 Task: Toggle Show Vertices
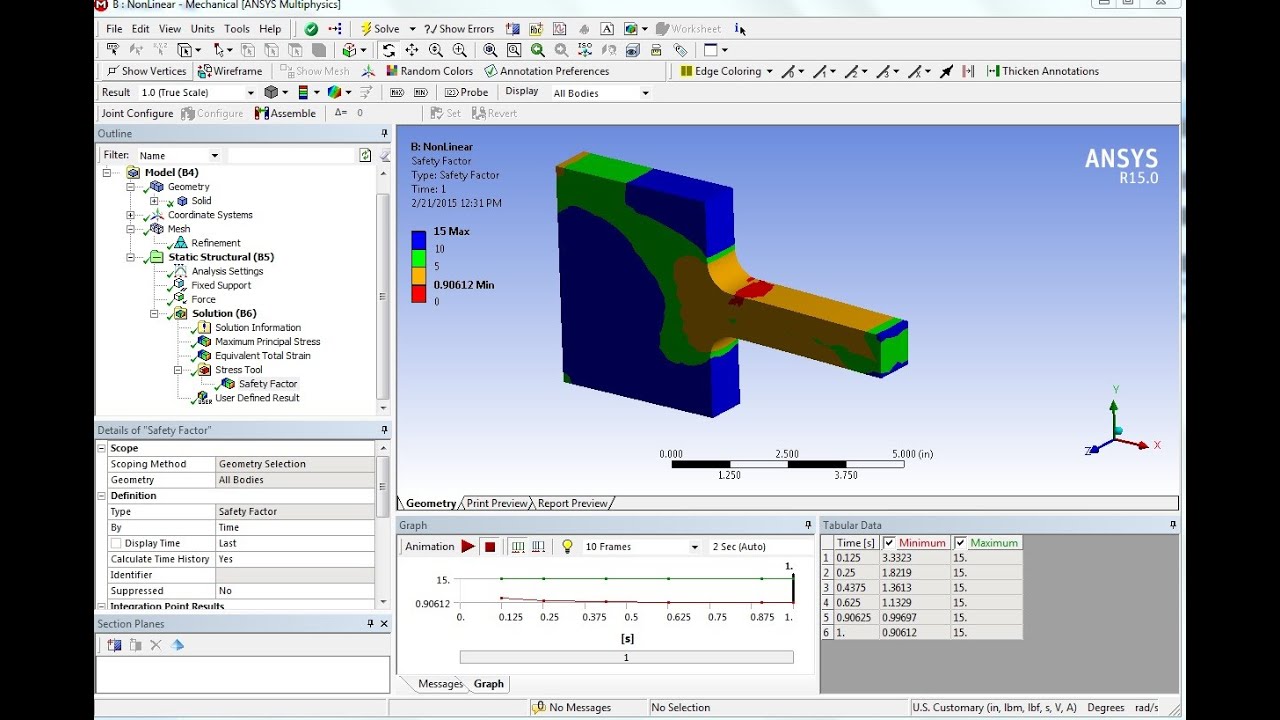(147, 71)
